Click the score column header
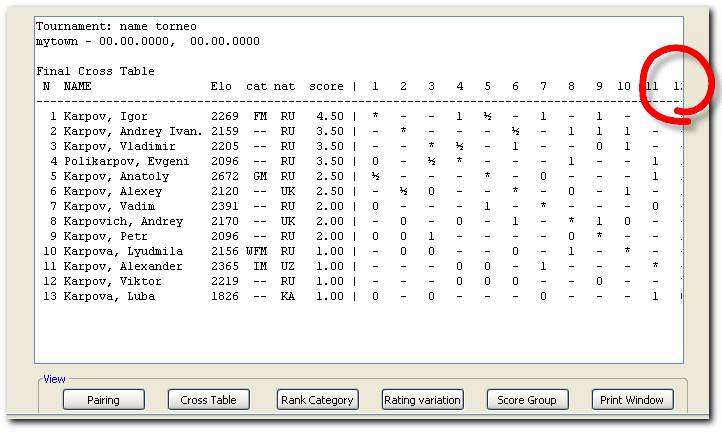The height and width of the screenshot is (432, 722). (326, 87)
